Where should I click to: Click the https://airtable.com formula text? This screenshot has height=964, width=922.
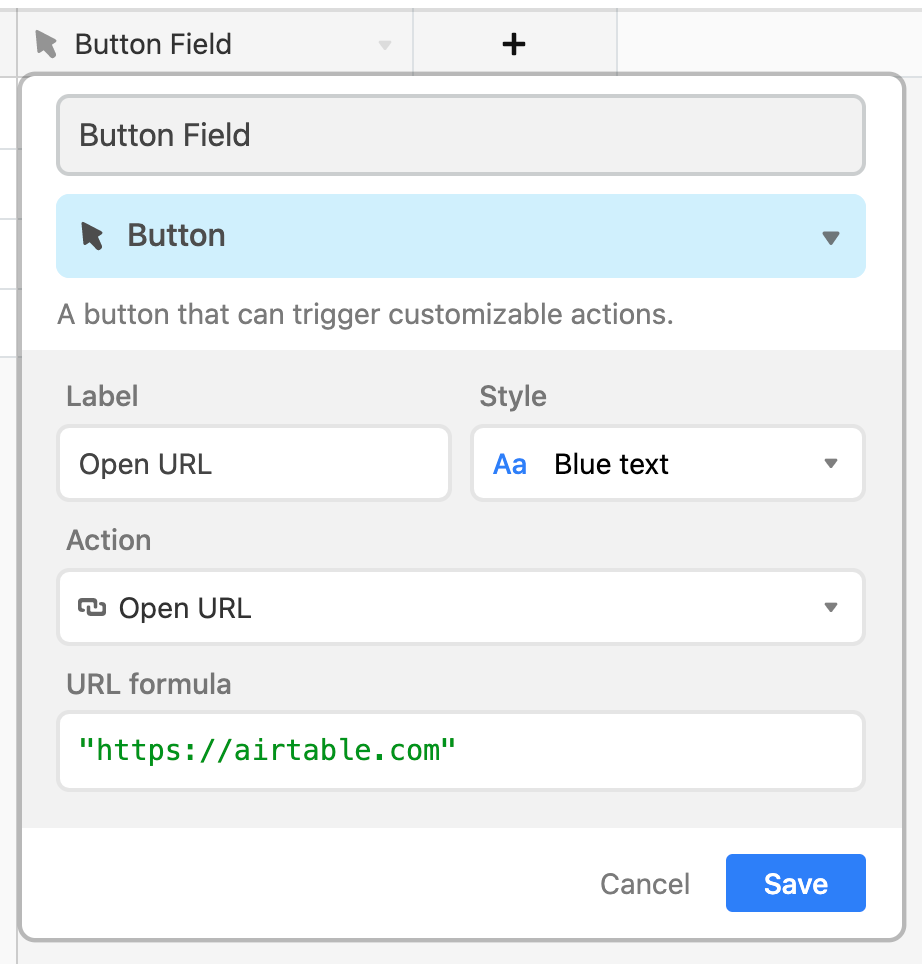267,751
